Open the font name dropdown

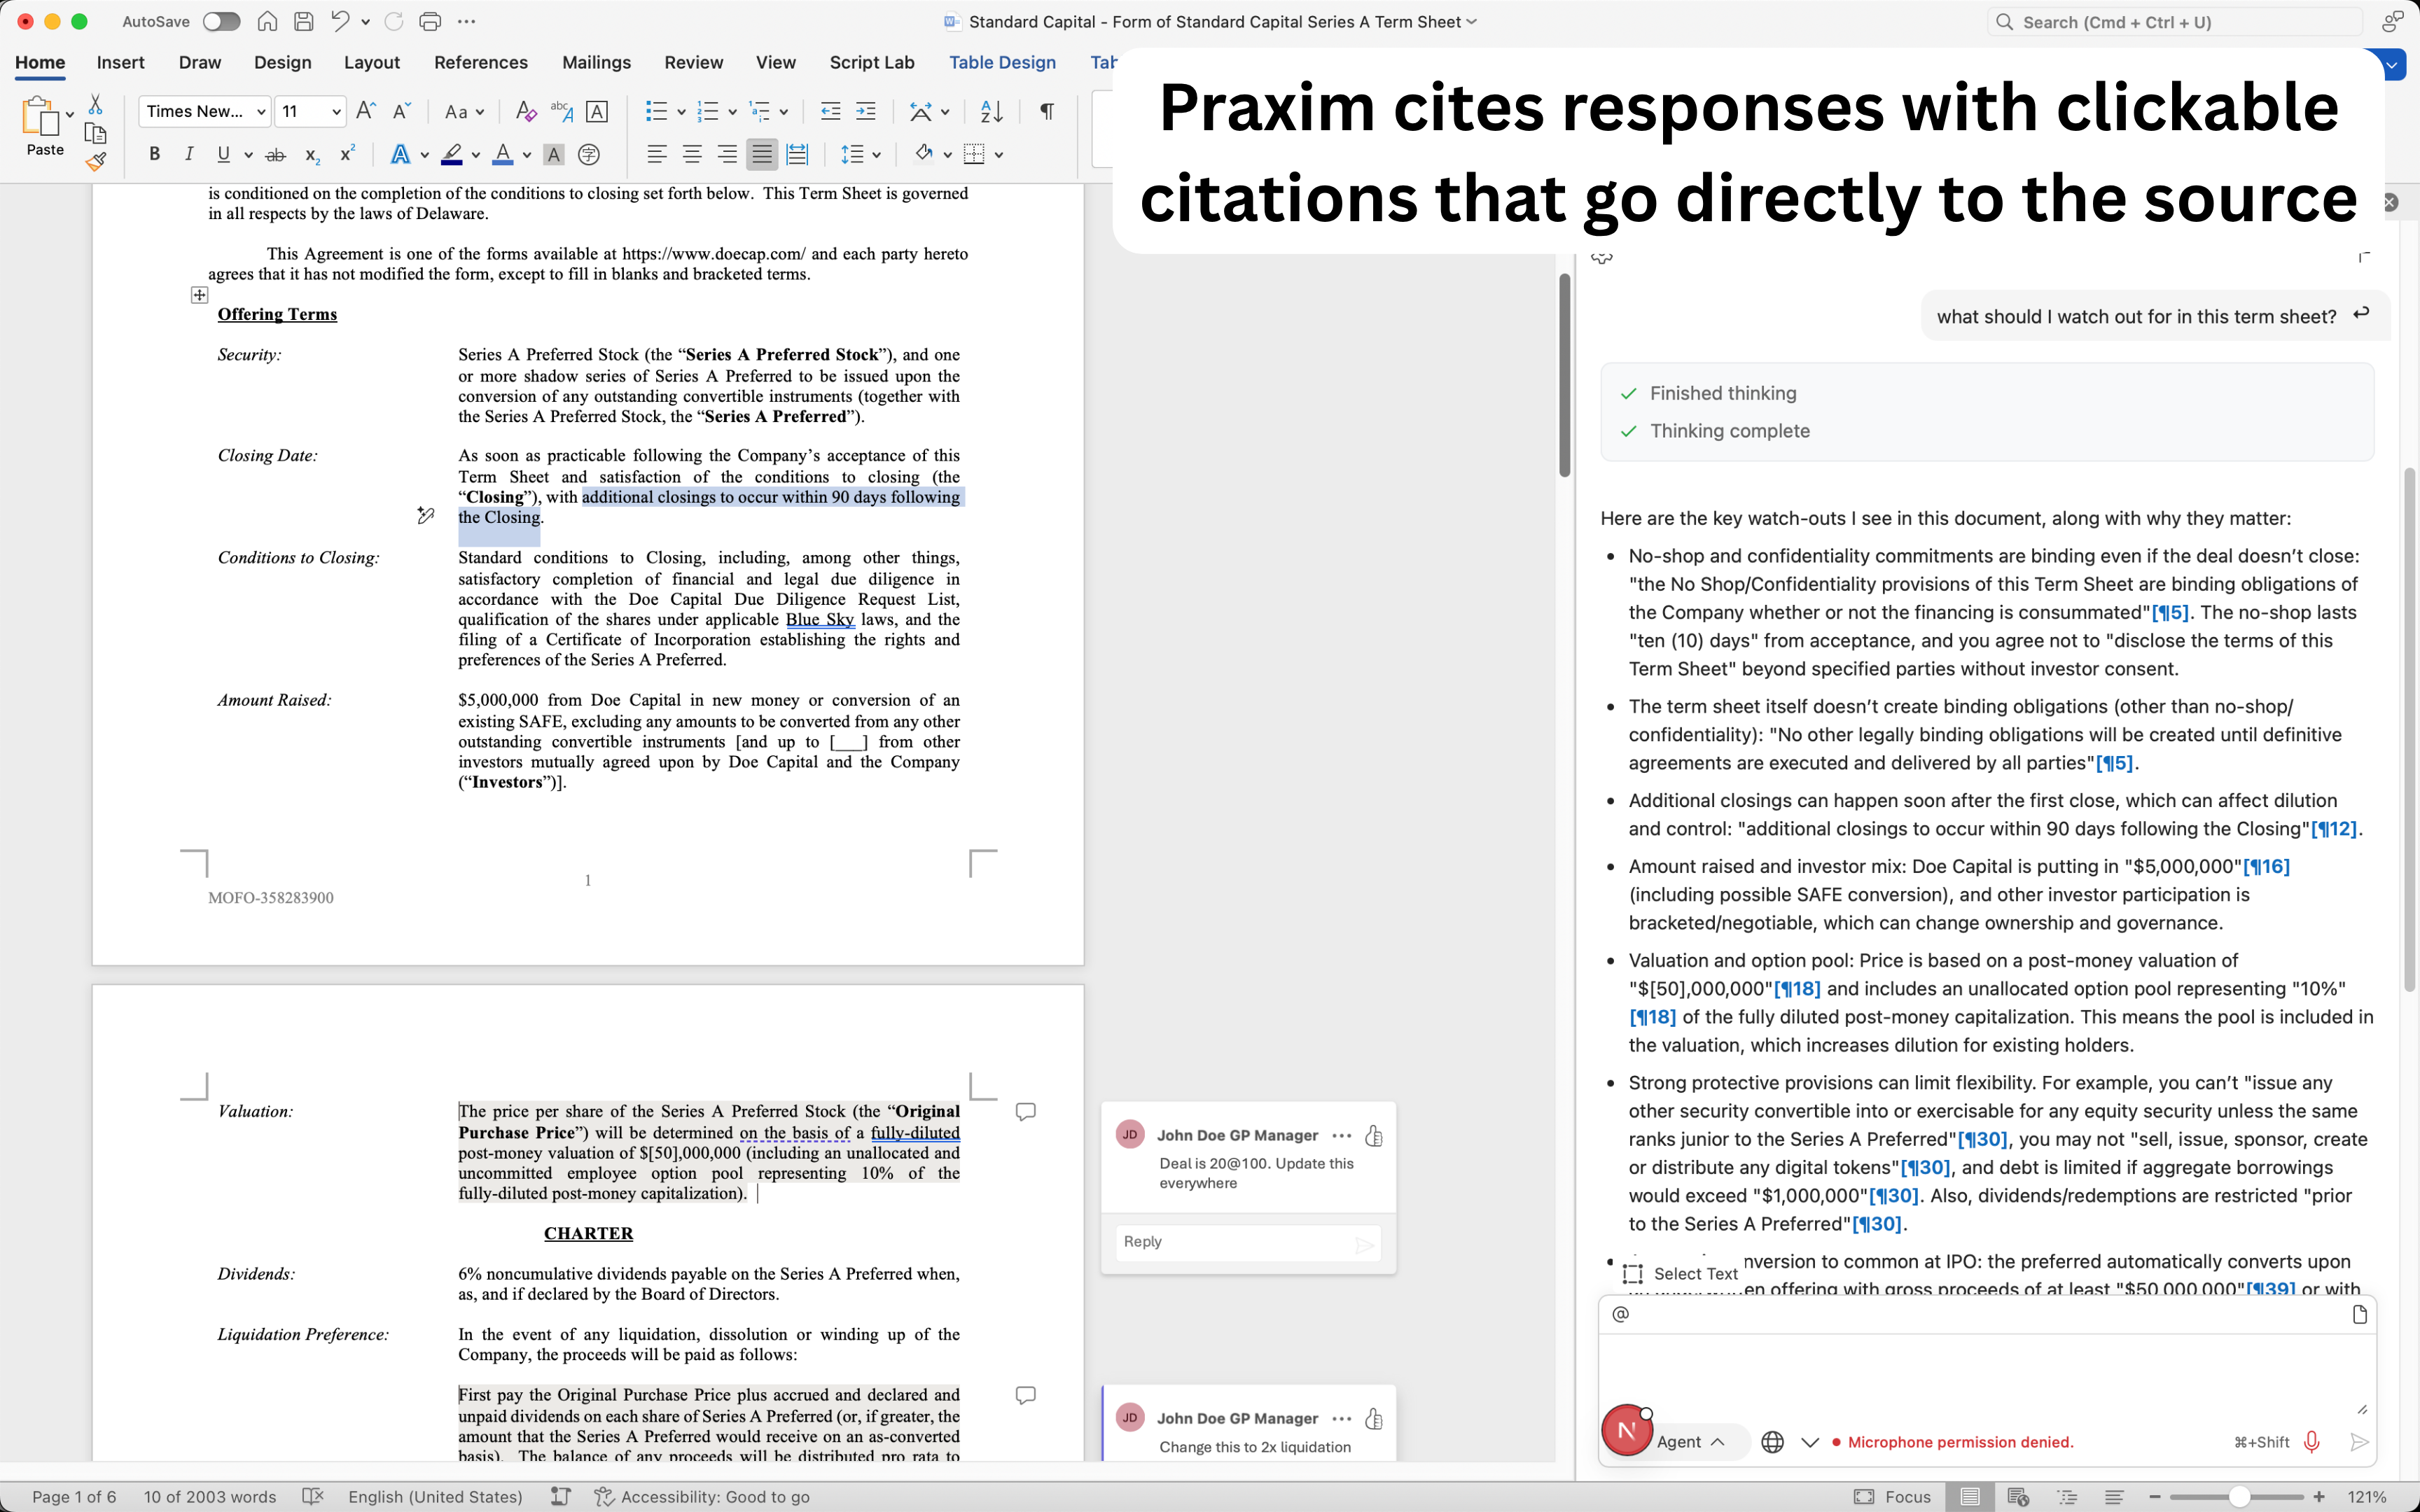coord(261,111)
